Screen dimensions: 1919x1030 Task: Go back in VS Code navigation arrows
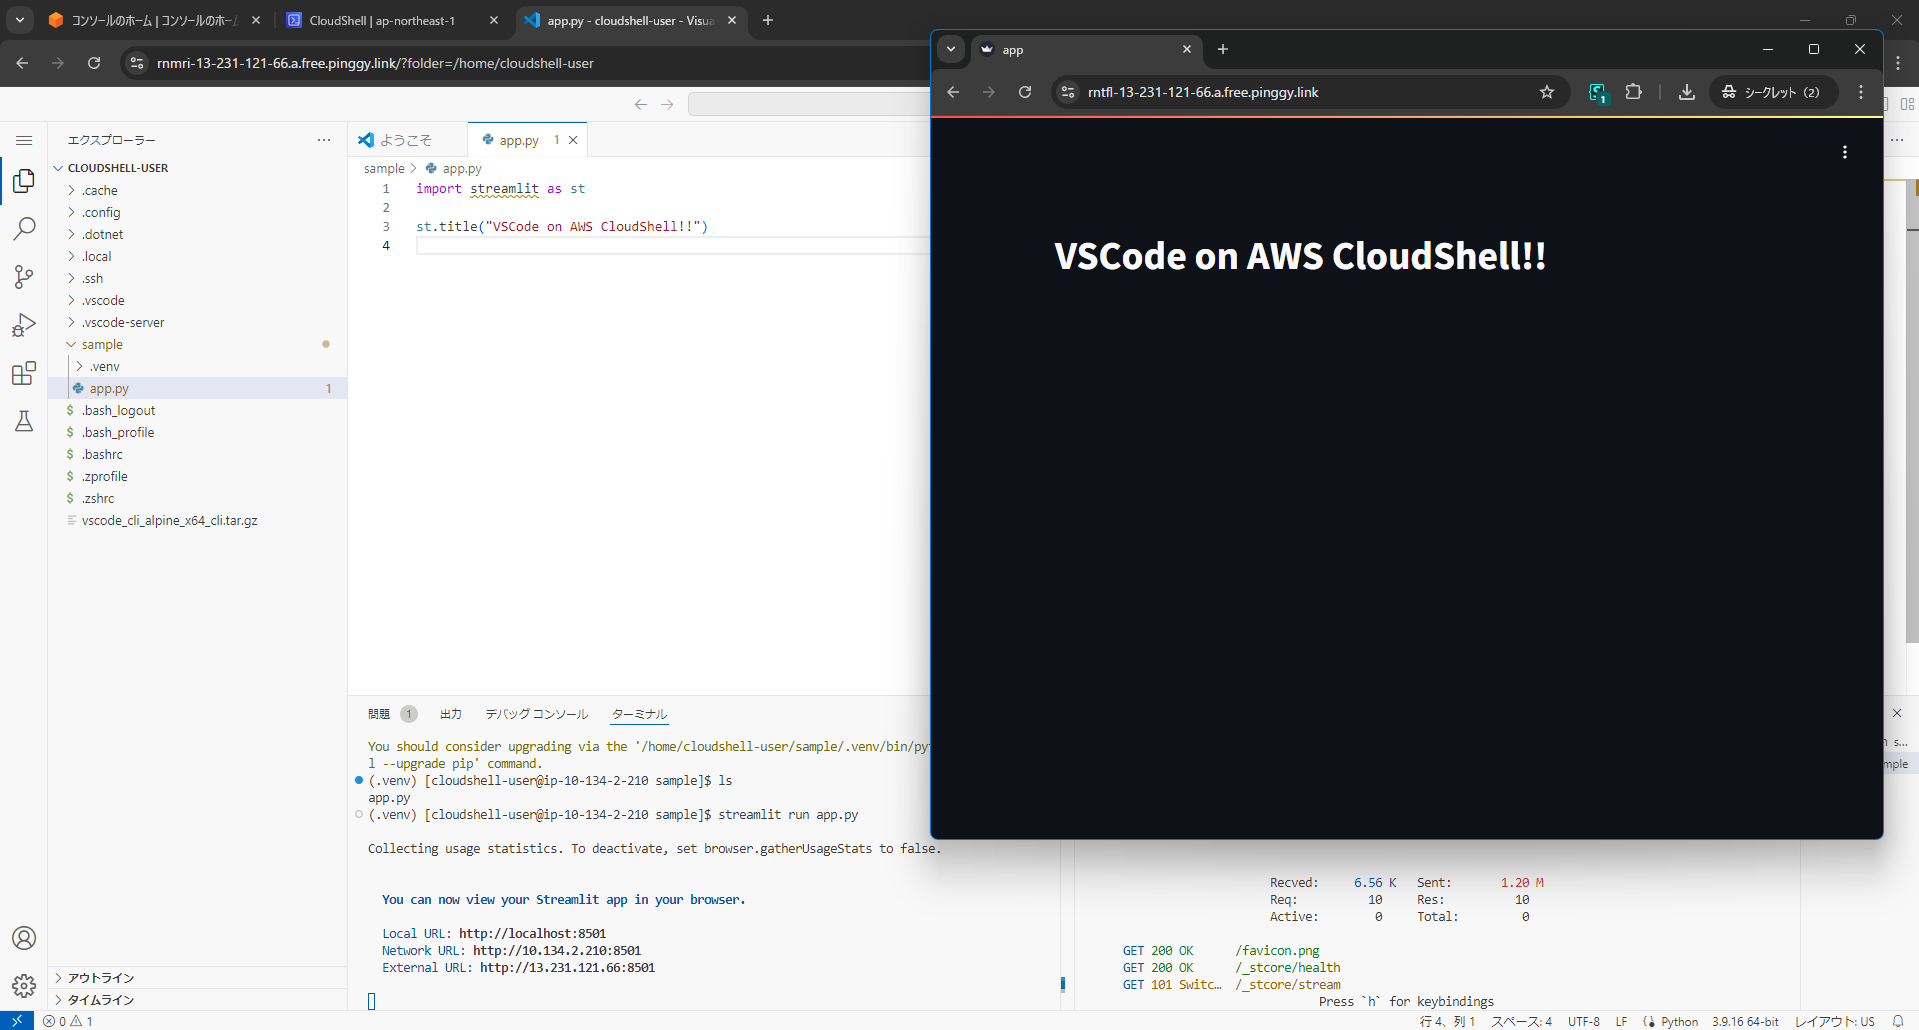[641, 104]
